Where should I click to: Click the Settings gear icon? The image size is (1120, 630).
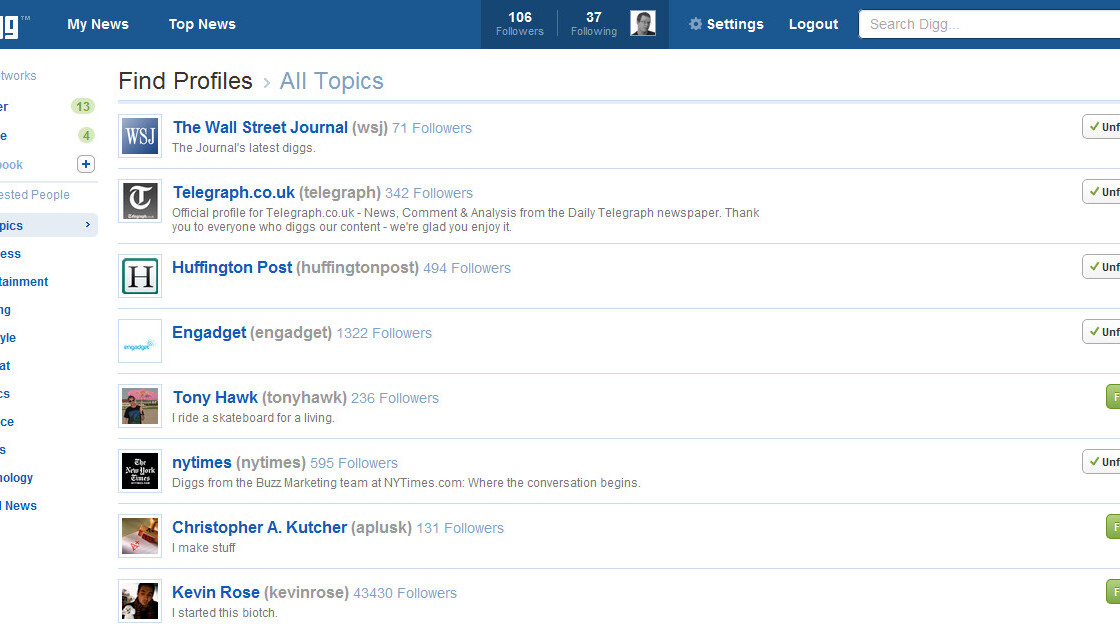coord(695,24)
